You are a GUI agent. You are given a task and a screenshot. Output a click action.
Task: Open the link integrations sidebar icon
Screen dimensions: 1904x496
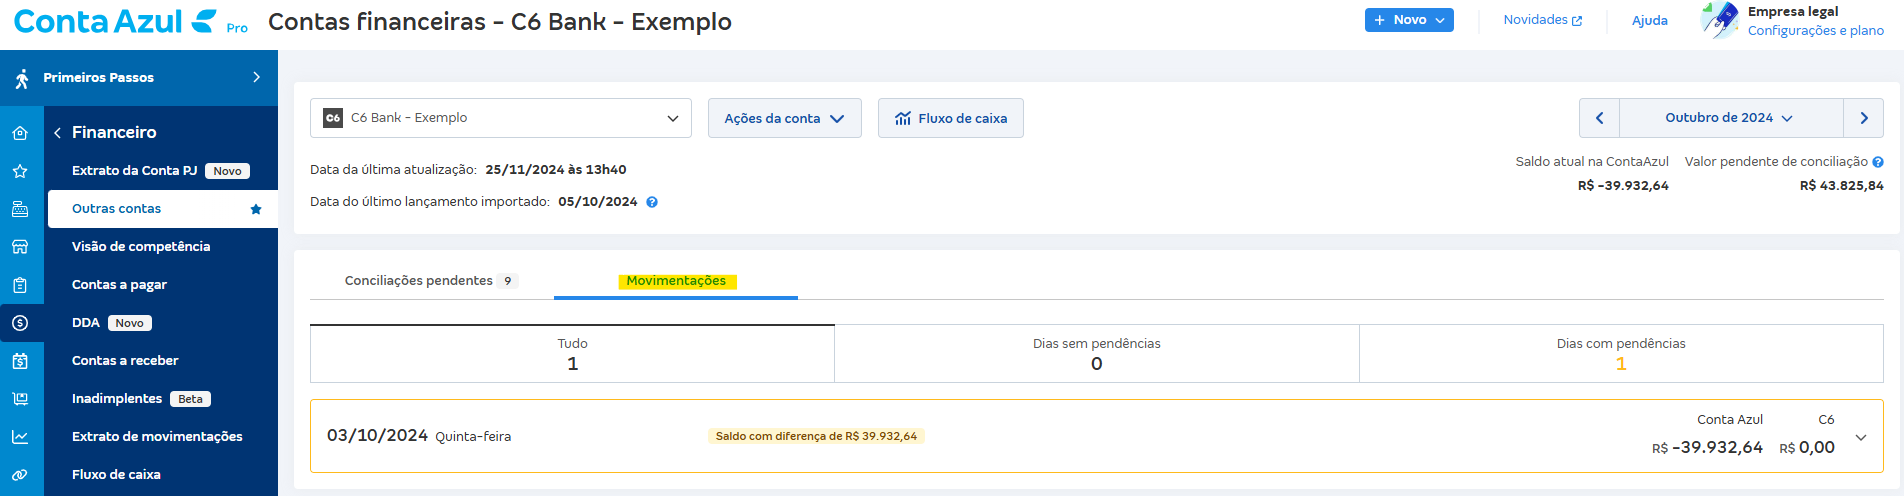tap(20, 475)
